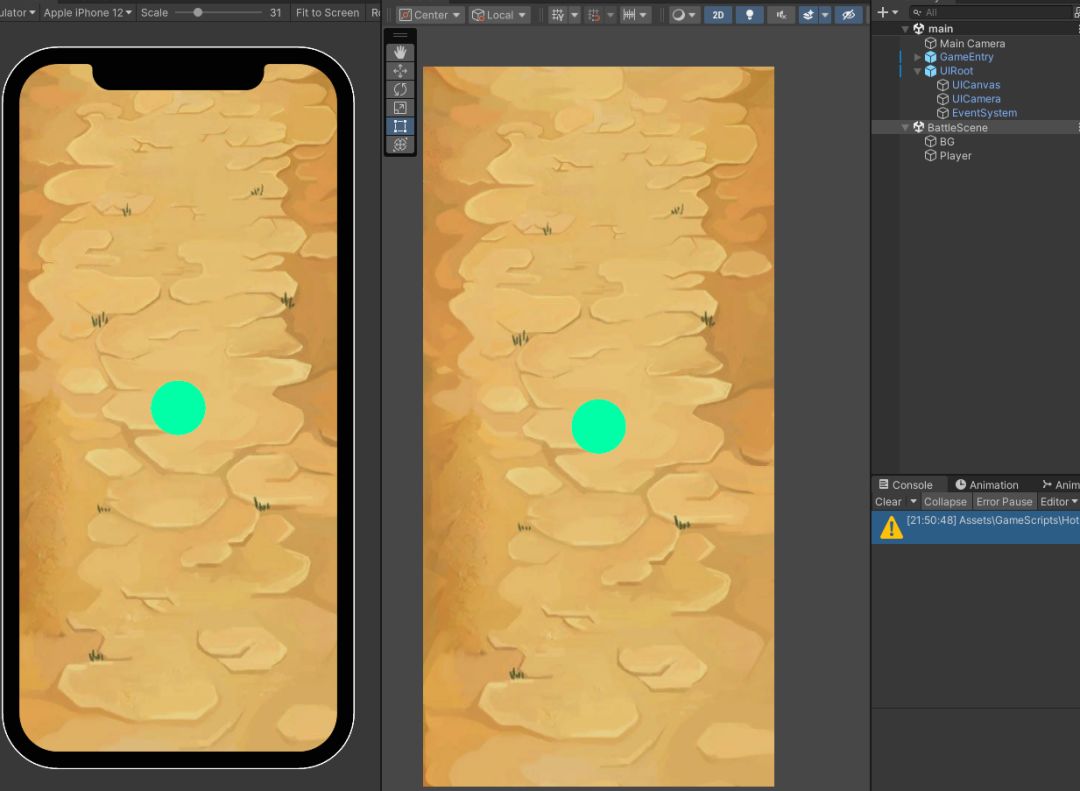Open the Center pivot dropdown
Screen dimensions: 1080x791
tap(430, 14)
